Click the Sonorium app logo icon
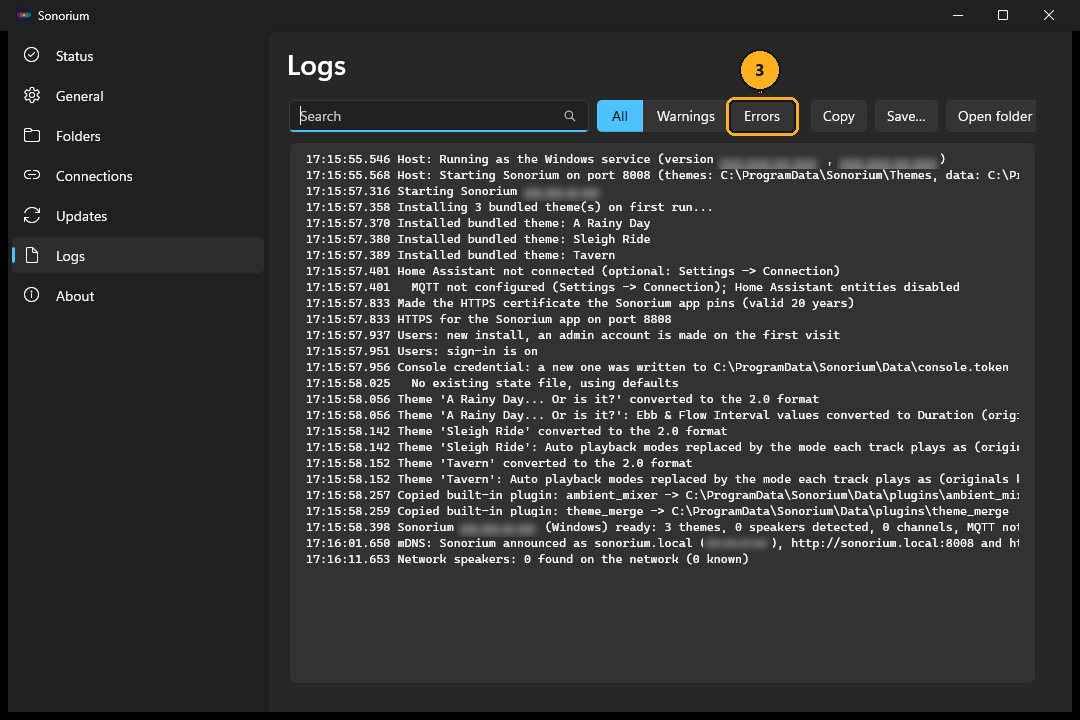The height and width of the screenshot is (720, 1080). pos(24,15)
